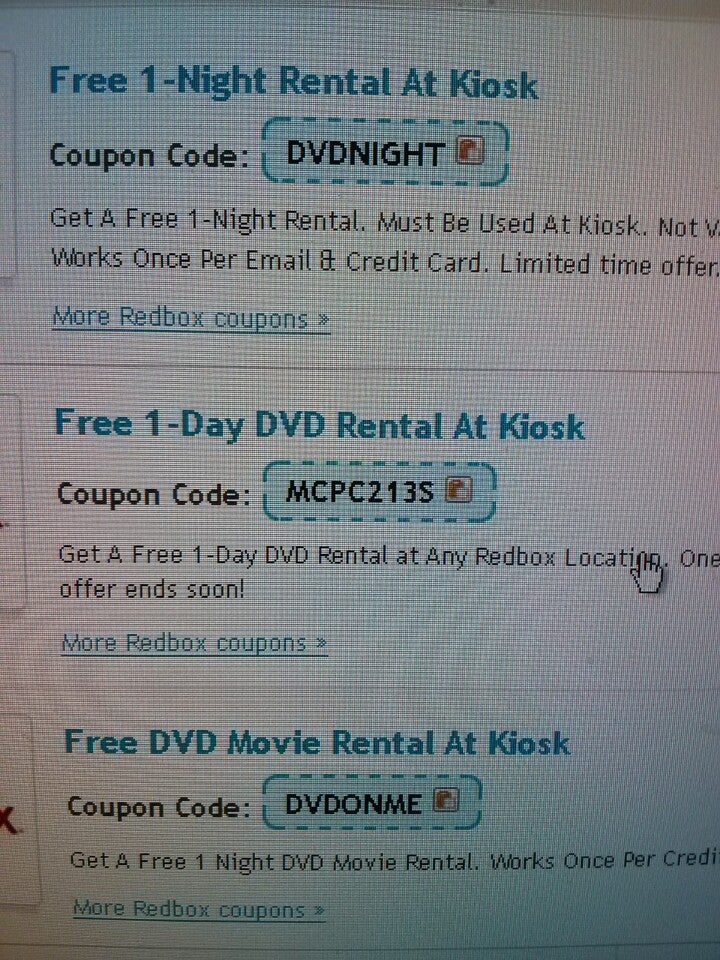Viewport: 720px width, 960px height.
Task: Follow More Redbox coupons link under DVDNIGHT
Action: [x=191, y=318]
